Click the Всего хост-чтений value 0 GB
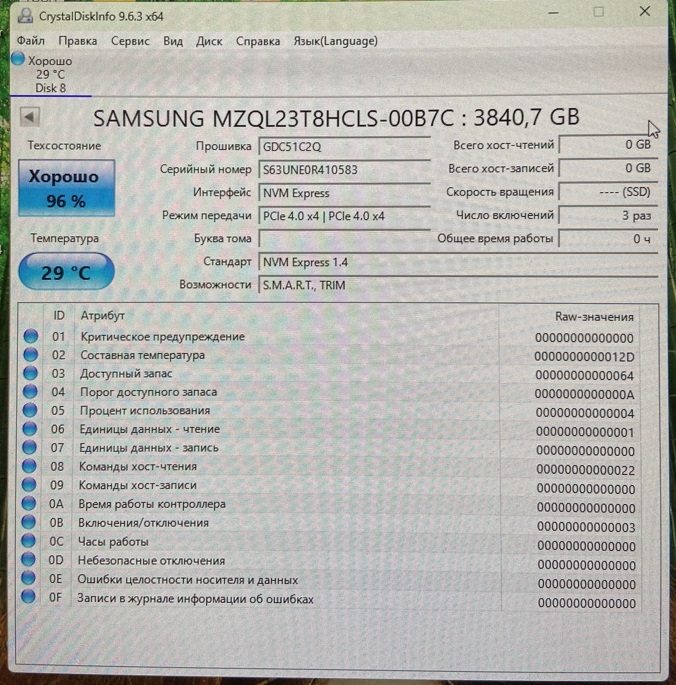The image size is (676, 685). point(608,145)
